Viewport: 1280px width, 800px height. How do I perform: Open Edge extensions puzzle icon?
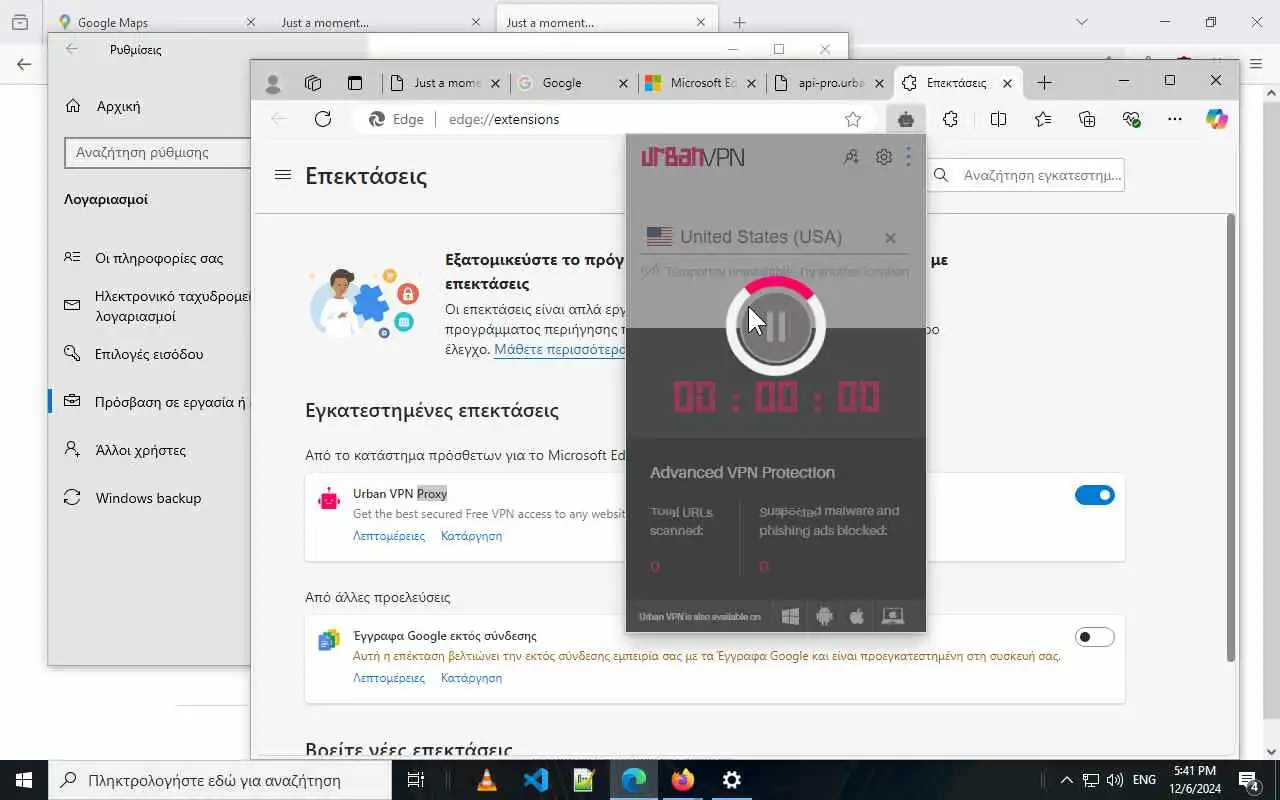point(950,119)
